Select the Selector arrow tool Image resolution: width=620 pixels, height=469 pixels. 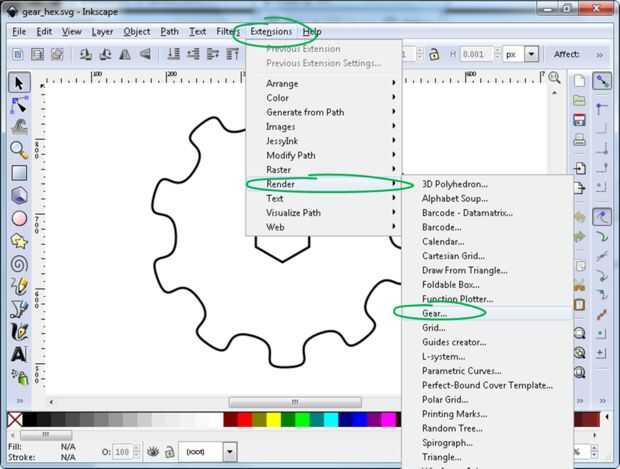tap(19, 83)
